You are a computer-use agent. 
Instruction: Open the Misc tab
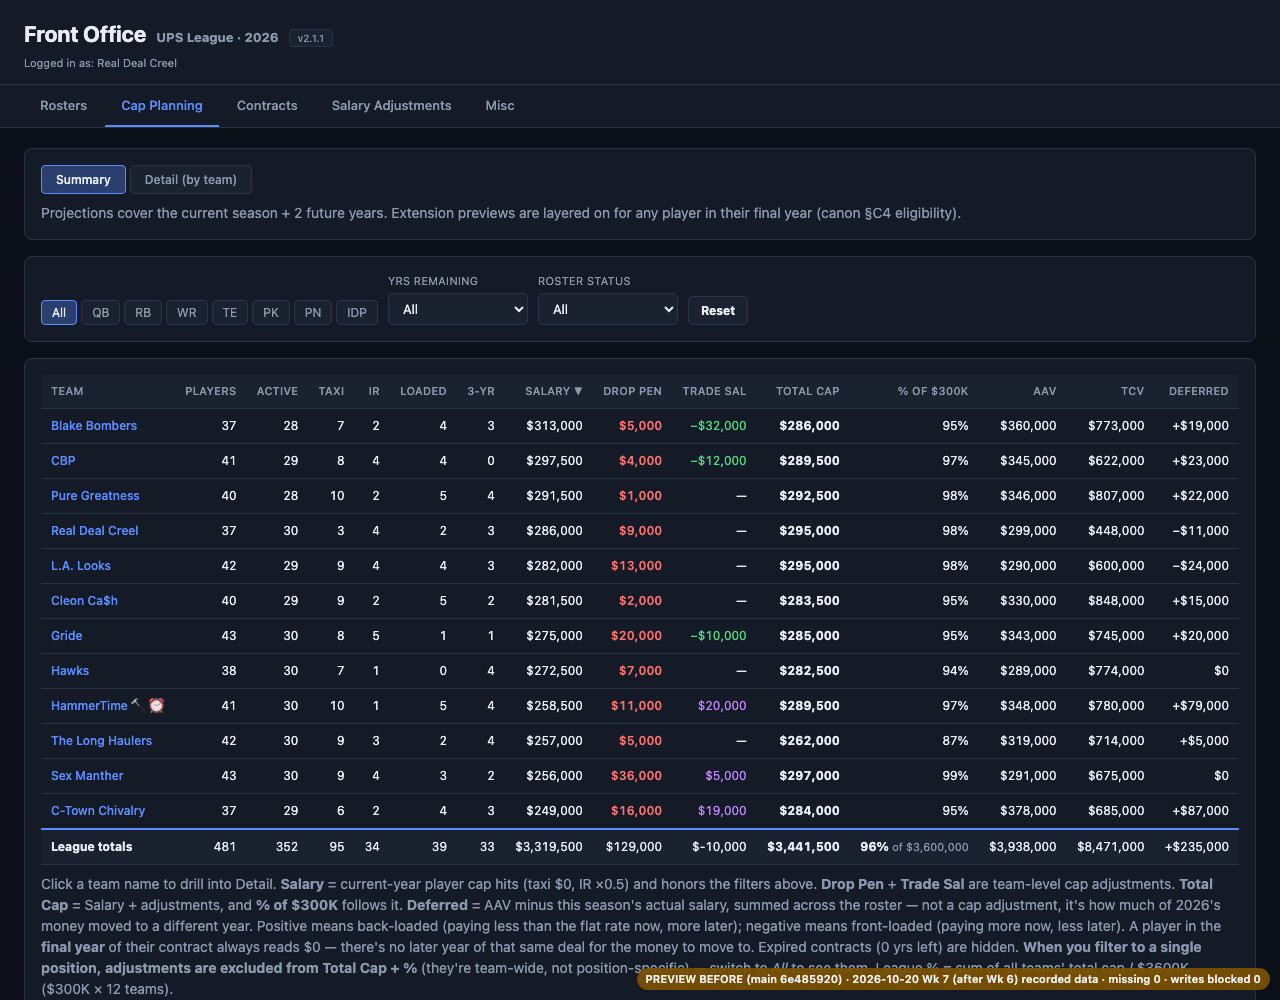tap(500, 105)
